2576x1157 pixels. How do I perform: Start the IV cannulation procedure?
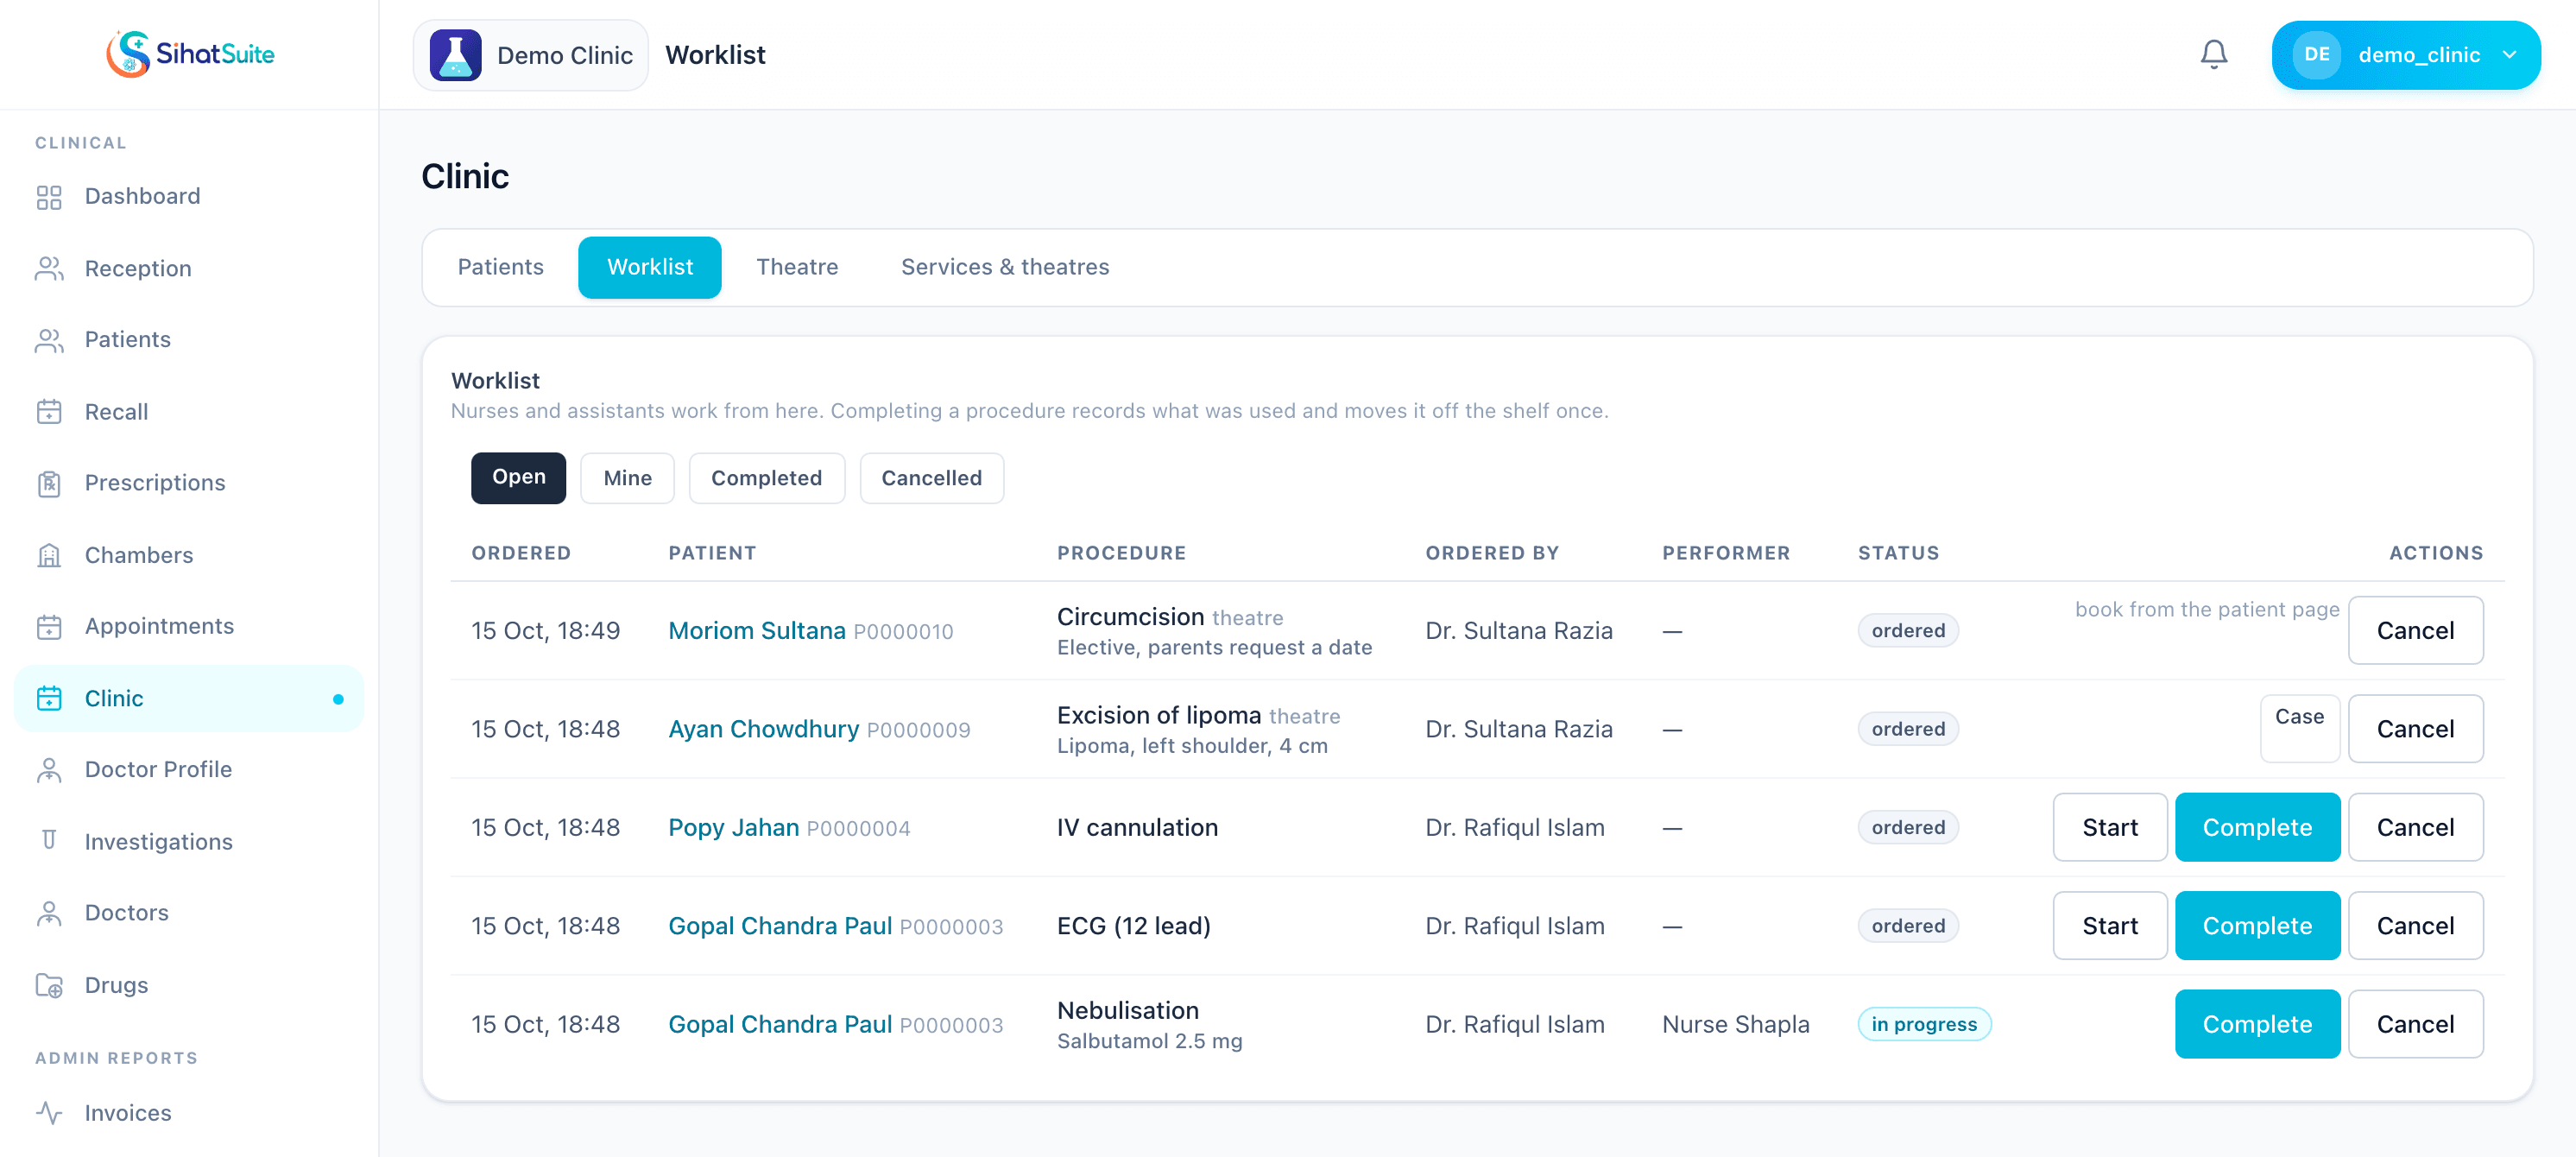(2109, 827)
